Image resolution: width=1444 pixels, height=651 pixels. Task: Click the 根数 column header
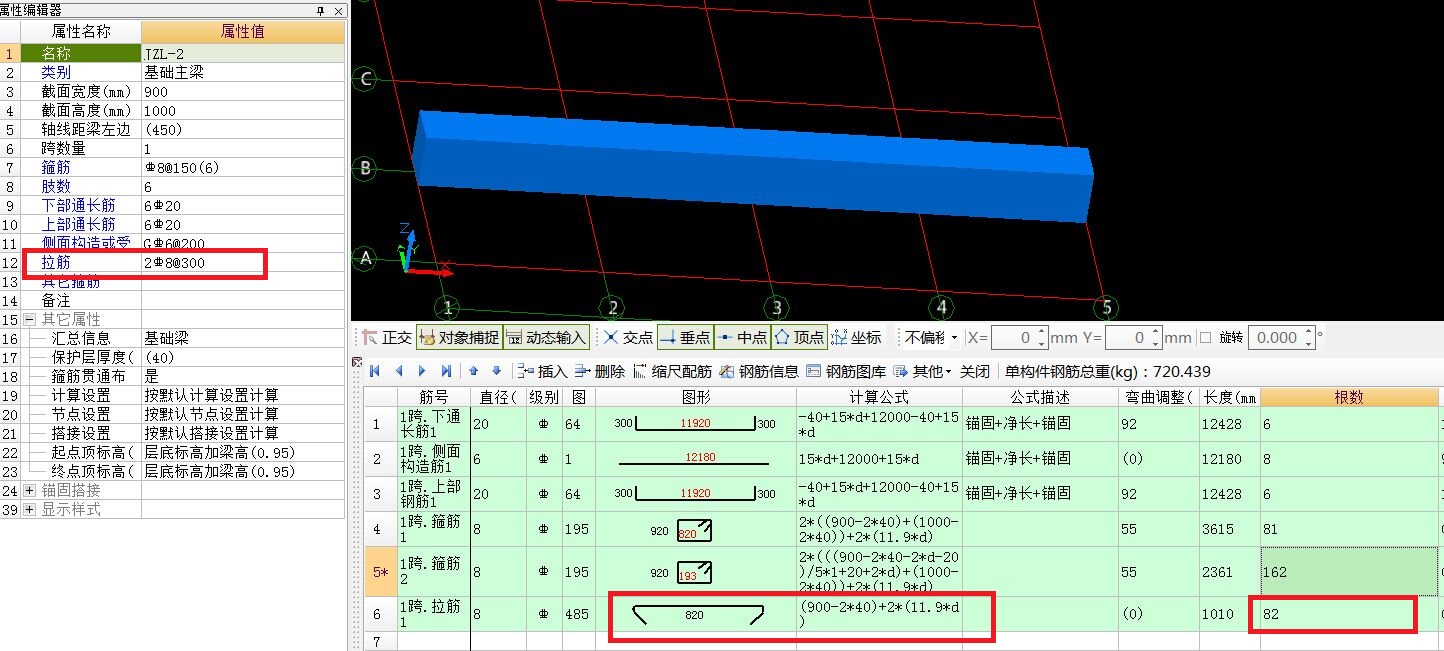(1349, 397)
